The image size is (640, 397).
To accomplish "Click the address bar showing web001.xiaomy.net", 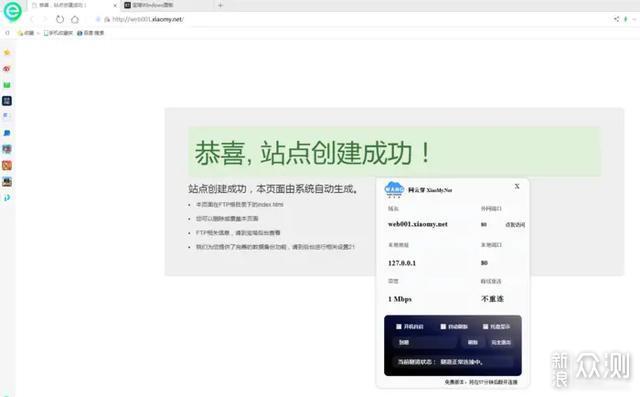I will 148,19.
